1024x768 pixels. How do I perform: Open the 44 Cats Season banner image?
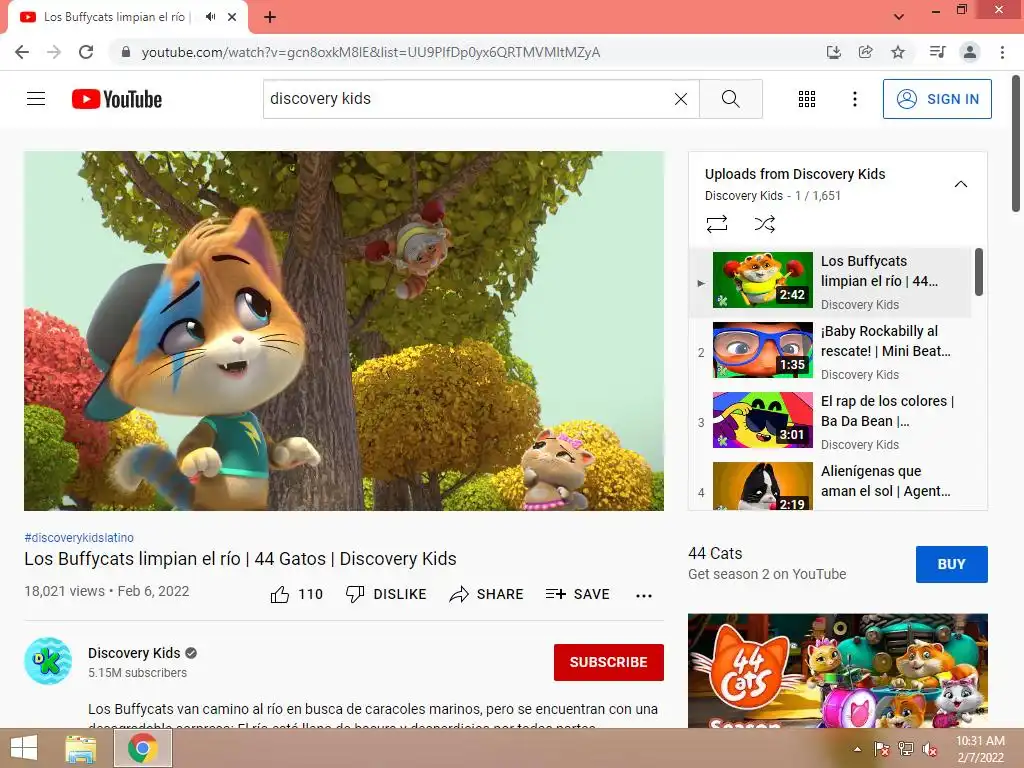pyautogui.click(x=837, y=671)
